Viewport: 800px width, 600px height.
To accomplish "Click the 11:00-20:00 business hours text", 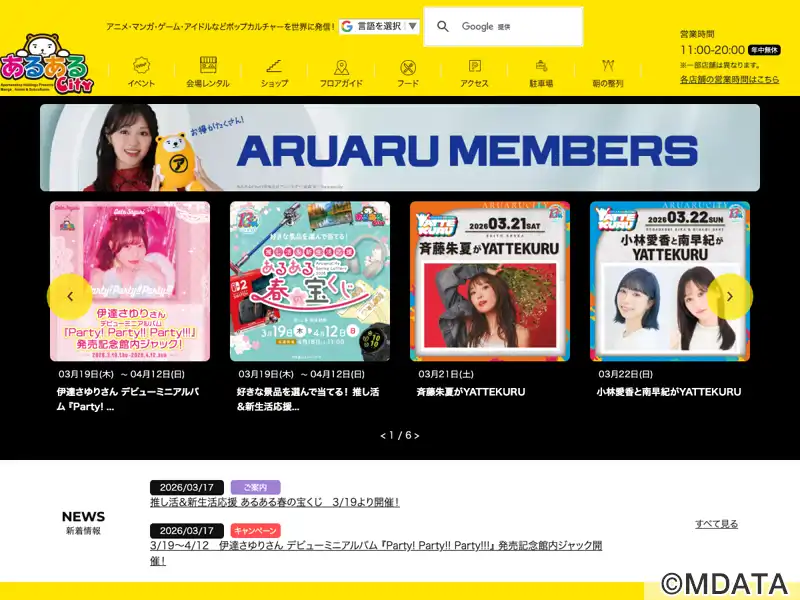I will 712,50.
